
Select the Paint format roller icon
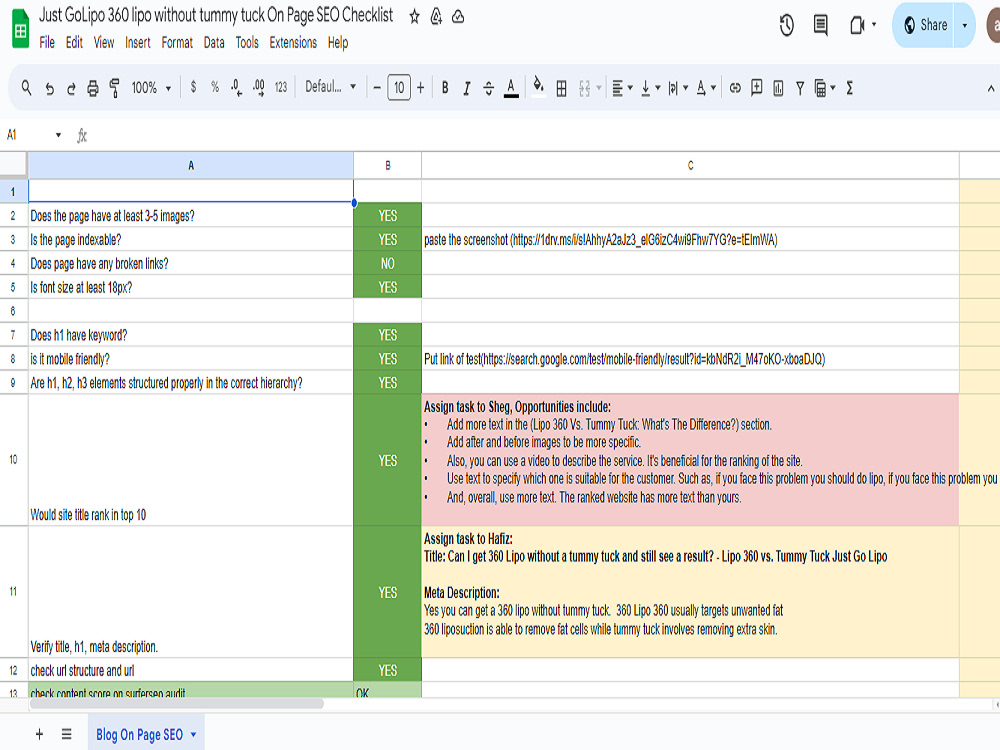(x=115, y=88)
